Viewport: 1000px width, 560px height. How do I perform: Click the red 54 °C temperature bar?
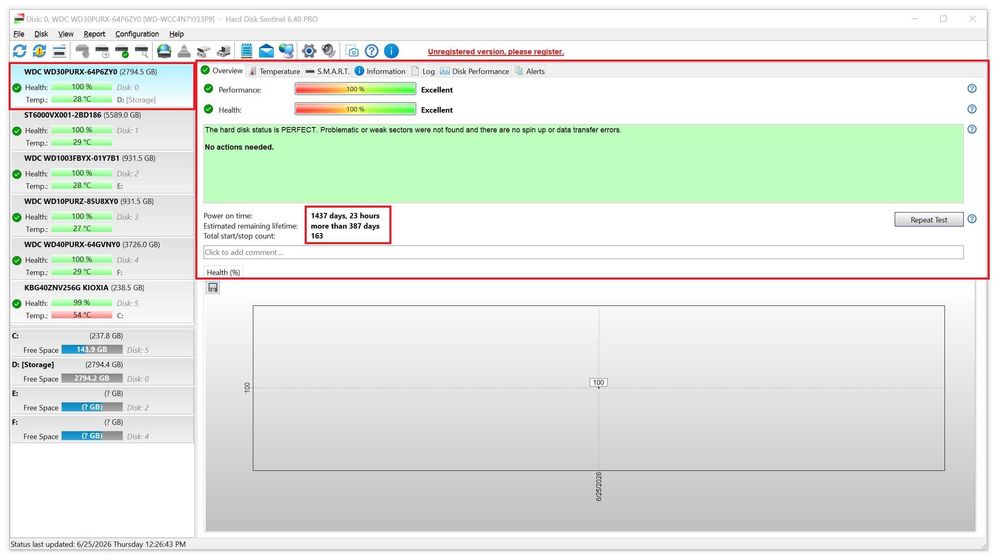(82, 315)
